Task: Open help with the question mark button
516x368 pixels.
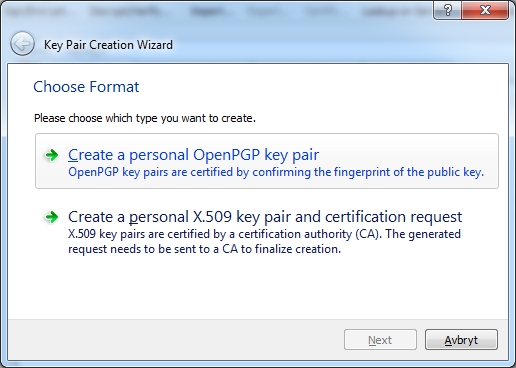Action: [447, 10]
